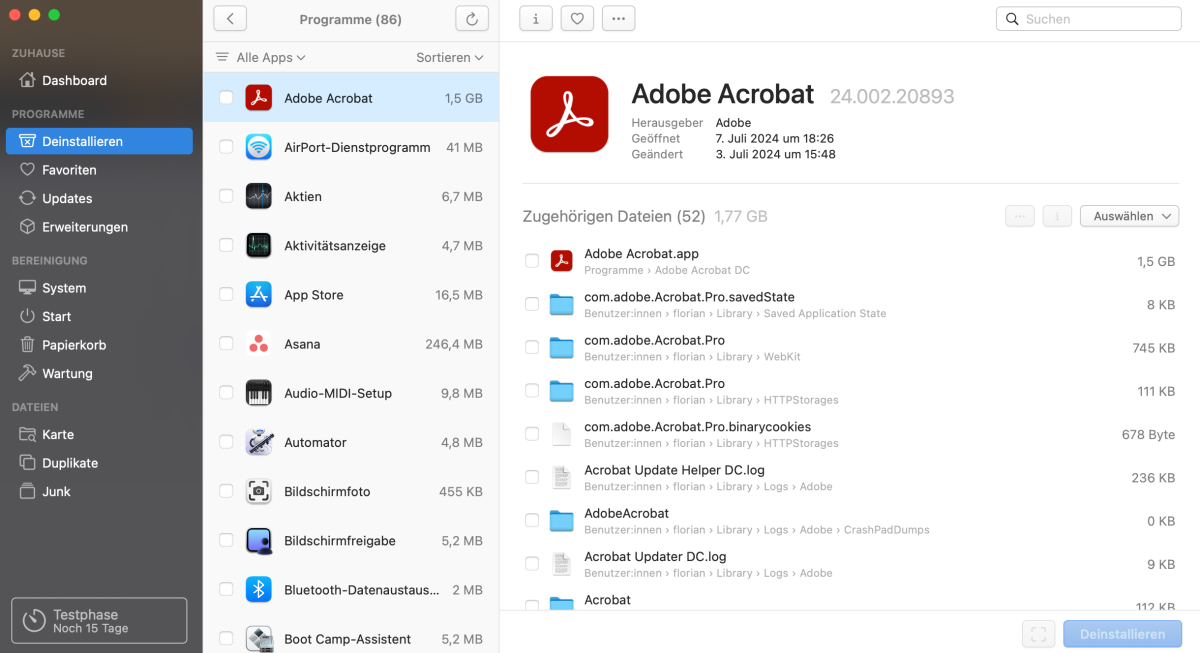The height and width of the screenshot is (653, 1200).
Task: Check the com.adobe.Acrobat.Pro HTTPStorages folder checkbox
Action: (x=532, y=391)
